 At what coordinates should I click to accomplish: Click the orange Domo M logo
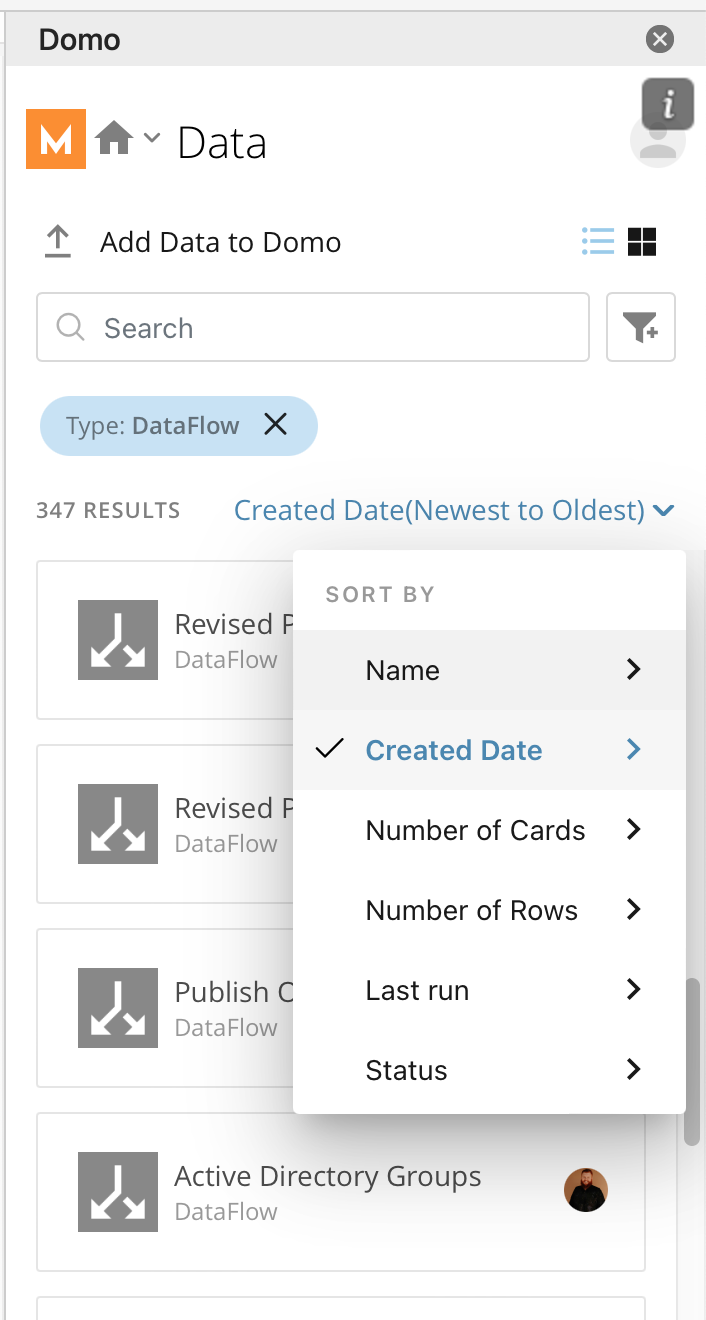(x=56, y=140)
